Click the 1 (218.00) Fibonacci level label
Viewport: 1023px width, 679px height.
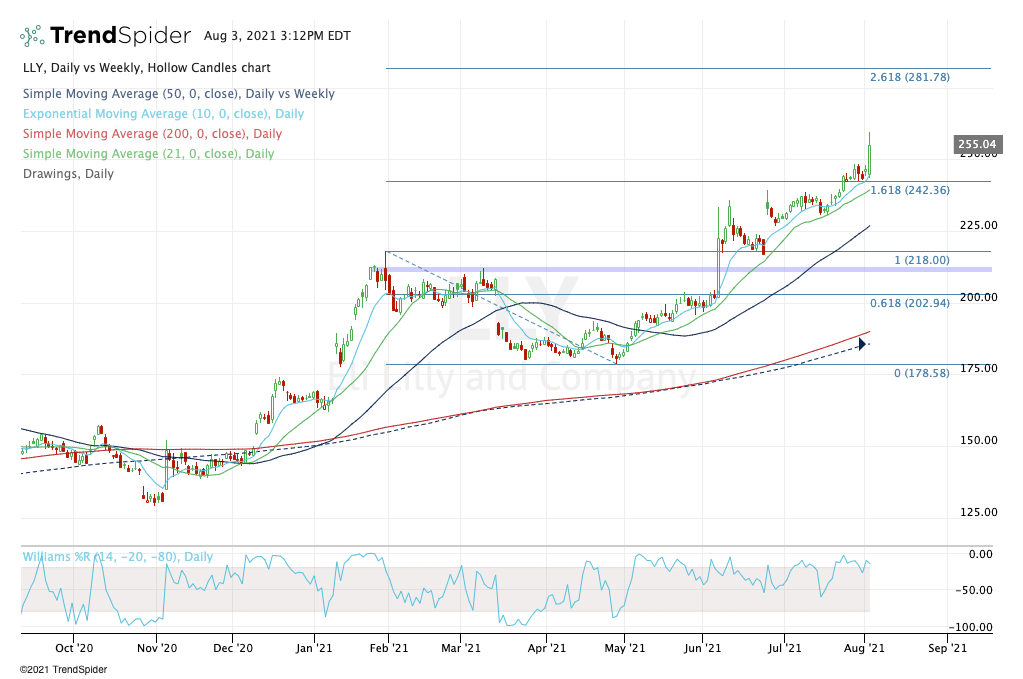(x=921, y=260)
